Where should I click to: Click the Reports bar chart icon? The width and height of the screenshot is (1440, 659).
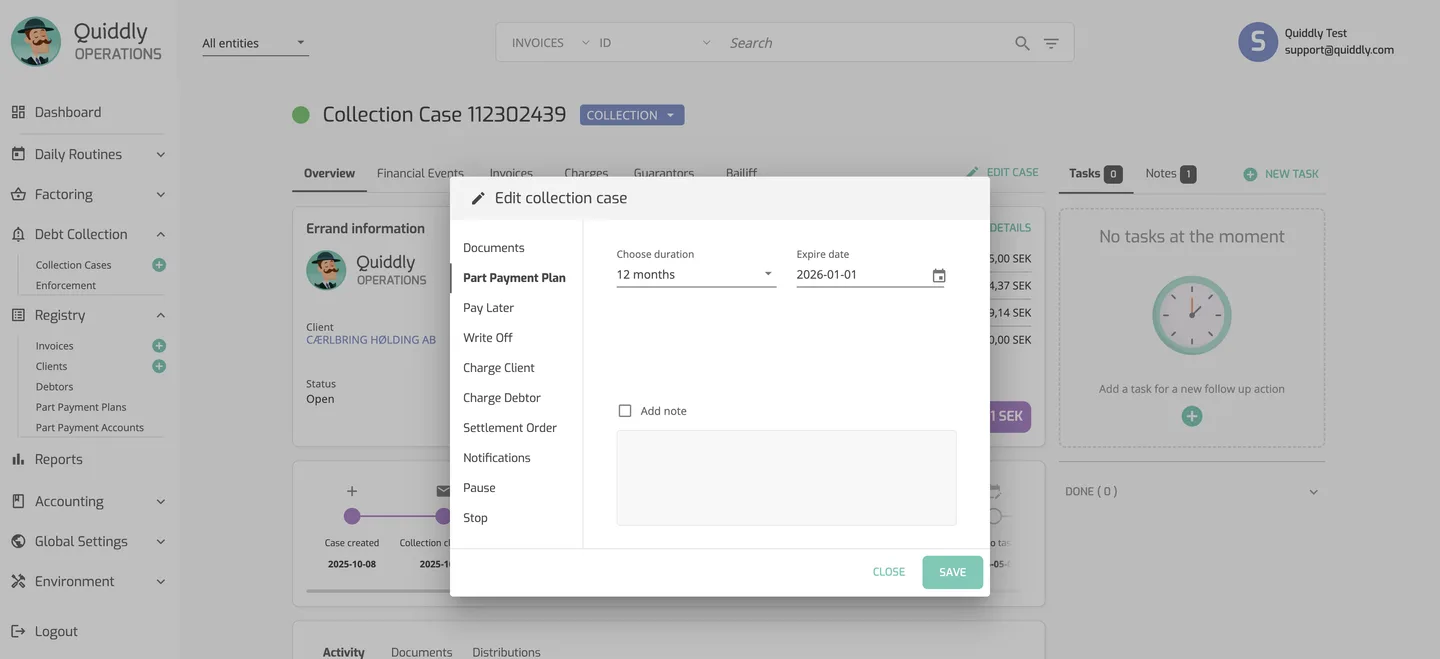tap(18, 459)
